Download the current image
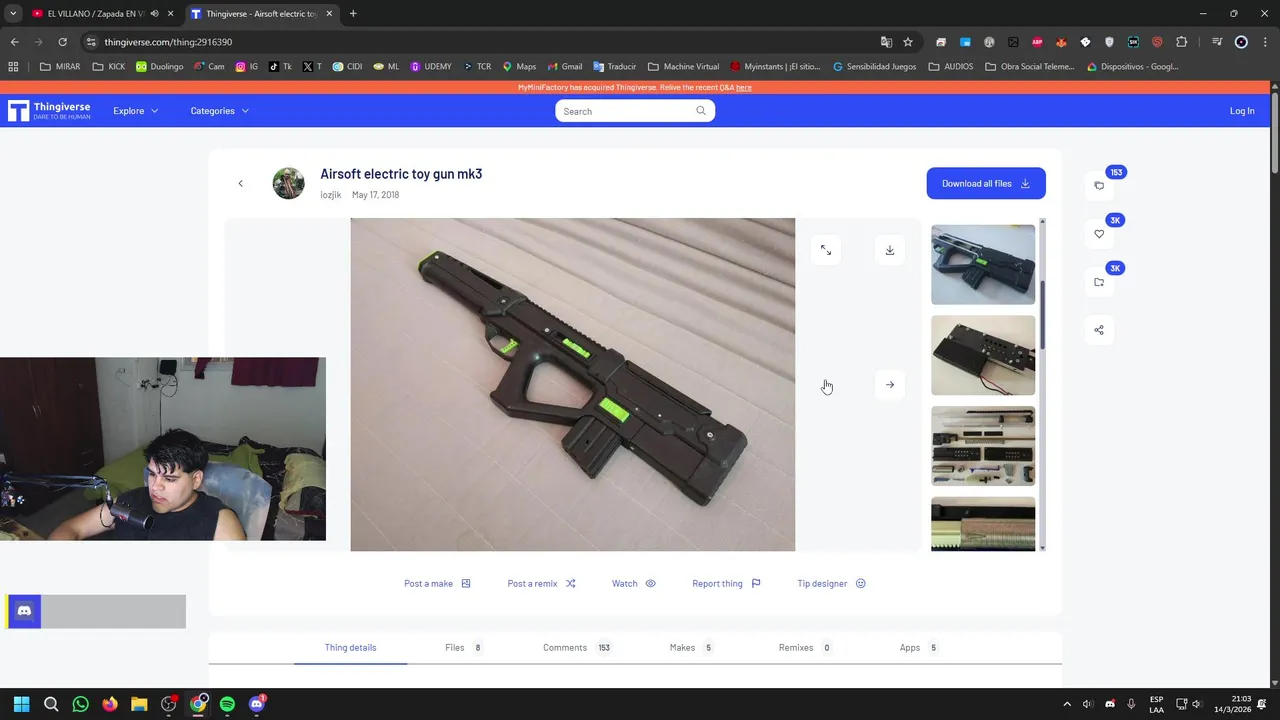 point(890,250)
